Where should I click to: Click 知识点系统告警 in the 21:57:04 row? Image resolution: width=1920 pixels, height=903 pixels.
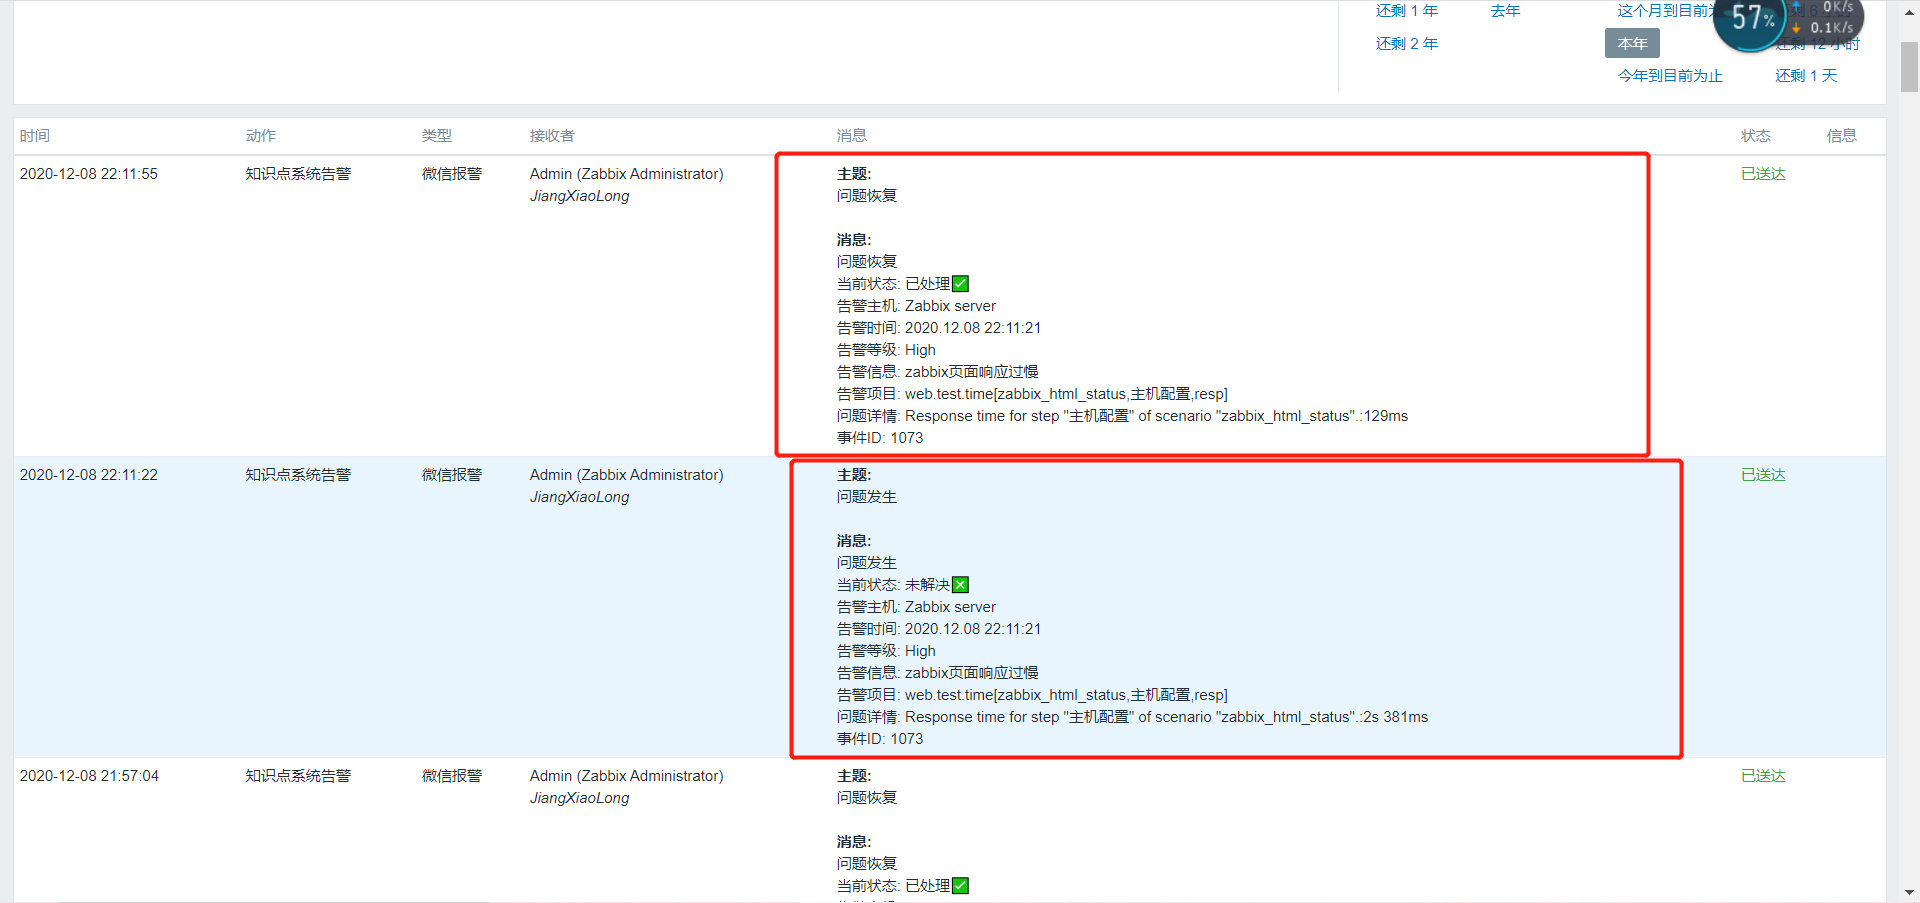click(x=298, y=776)
